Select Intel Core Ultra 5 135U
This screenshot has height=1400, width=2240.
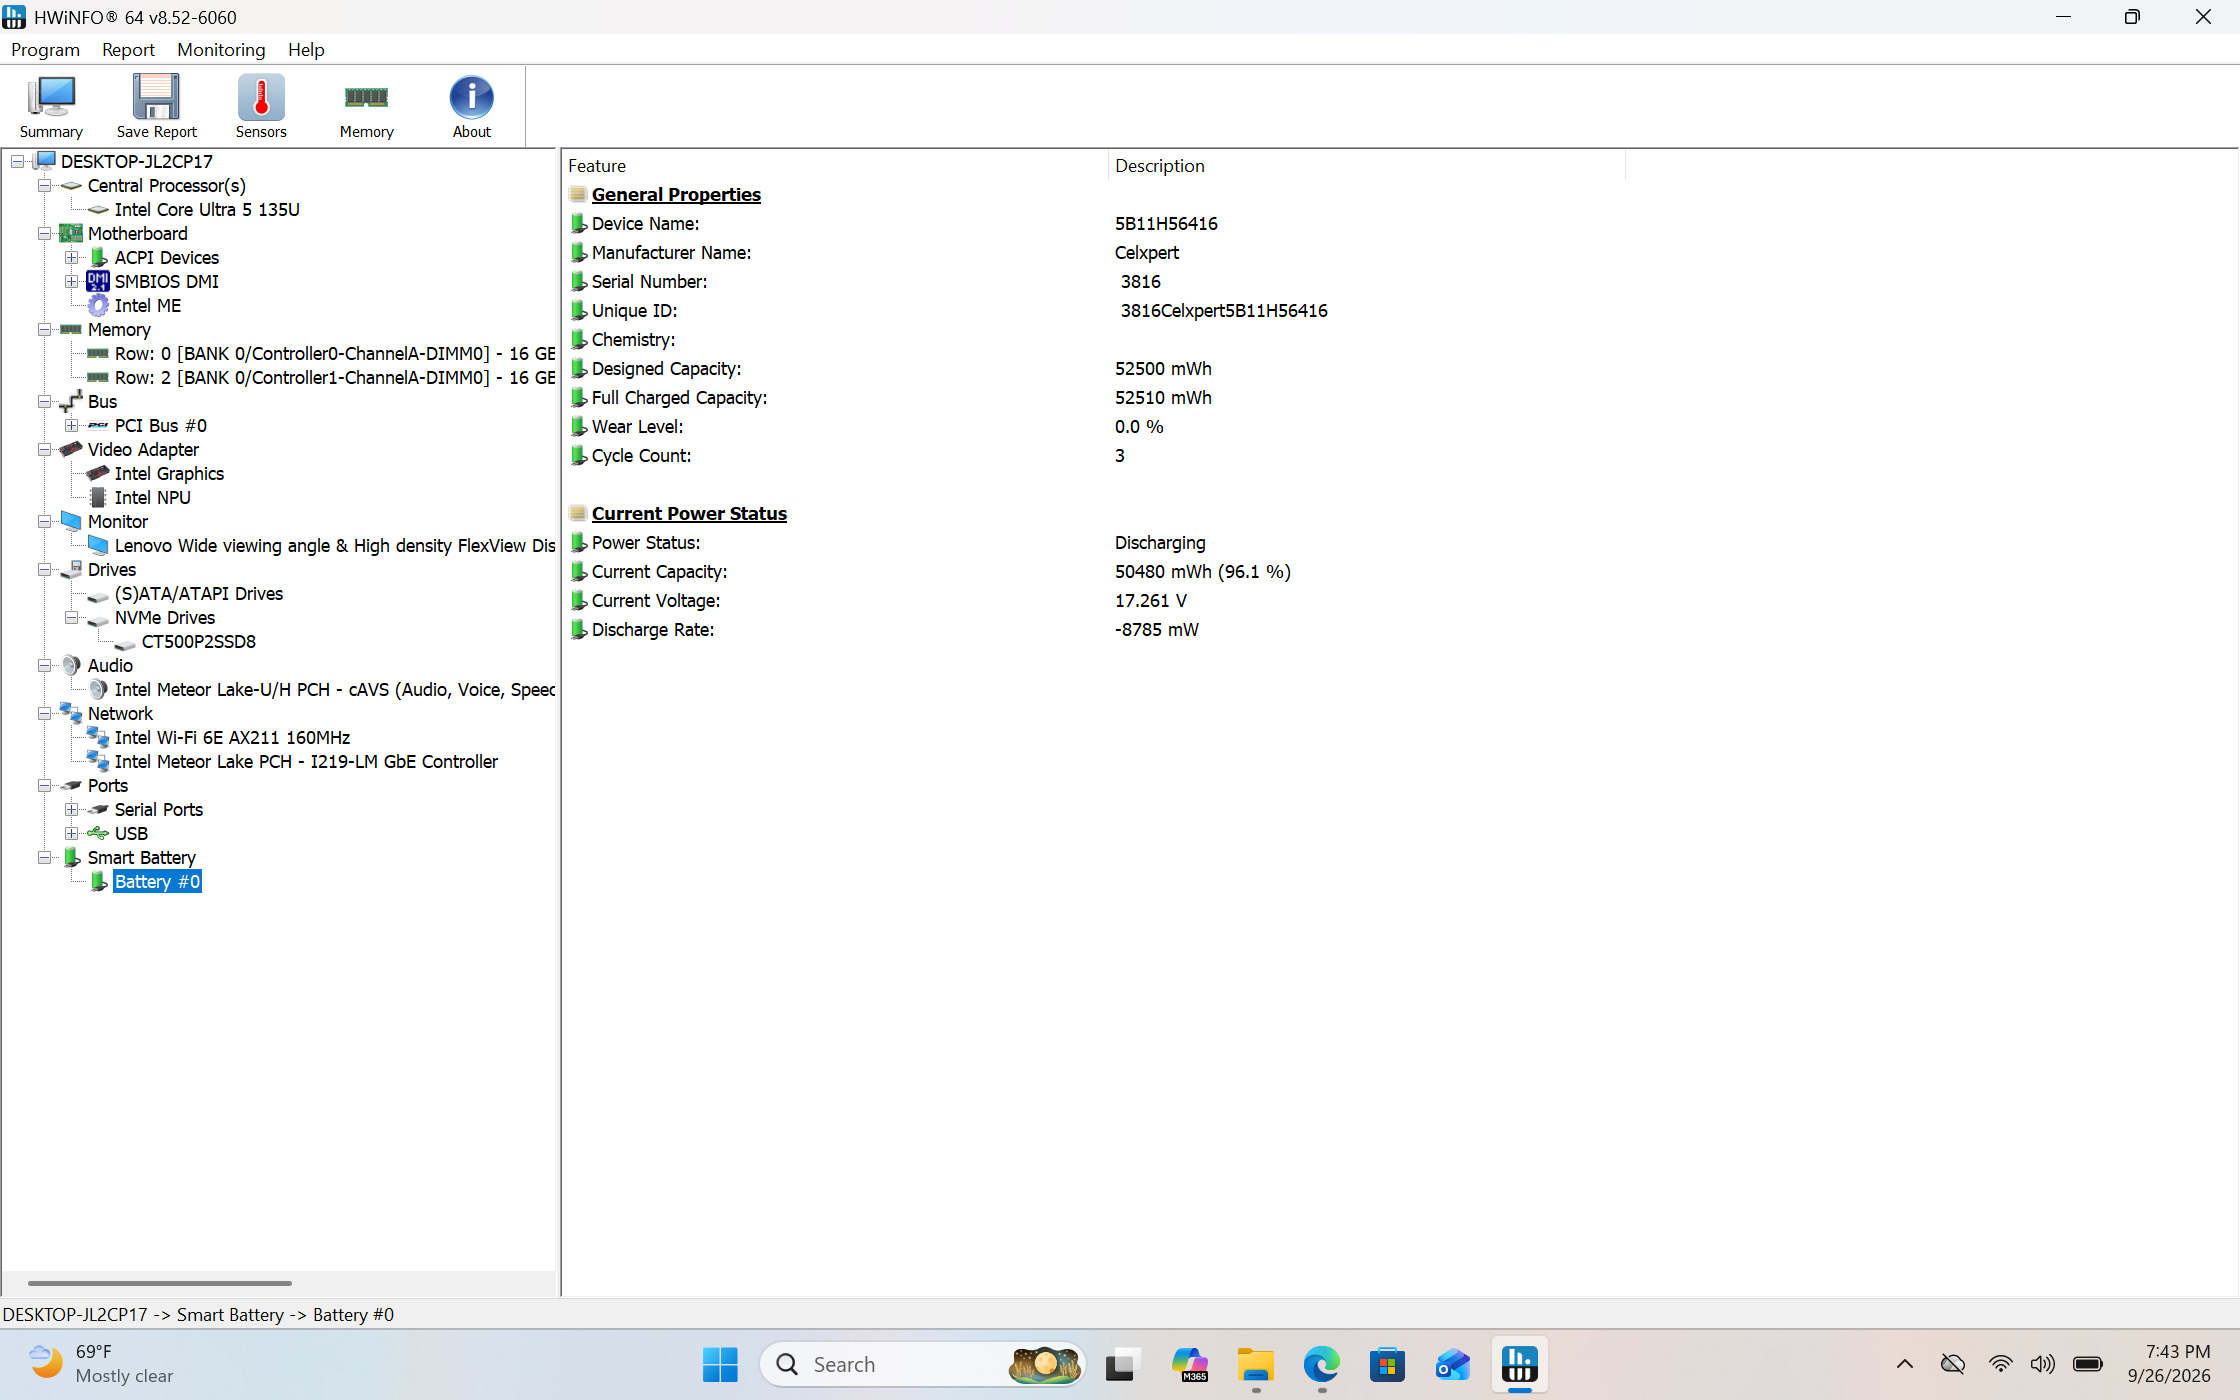click(x=207, y=209)
